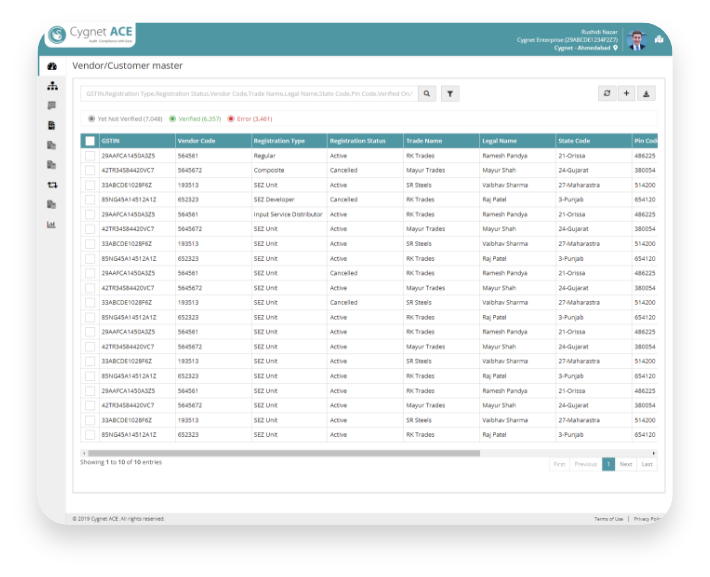Click the 'Input Service Distributor' cell

(288, 214)
